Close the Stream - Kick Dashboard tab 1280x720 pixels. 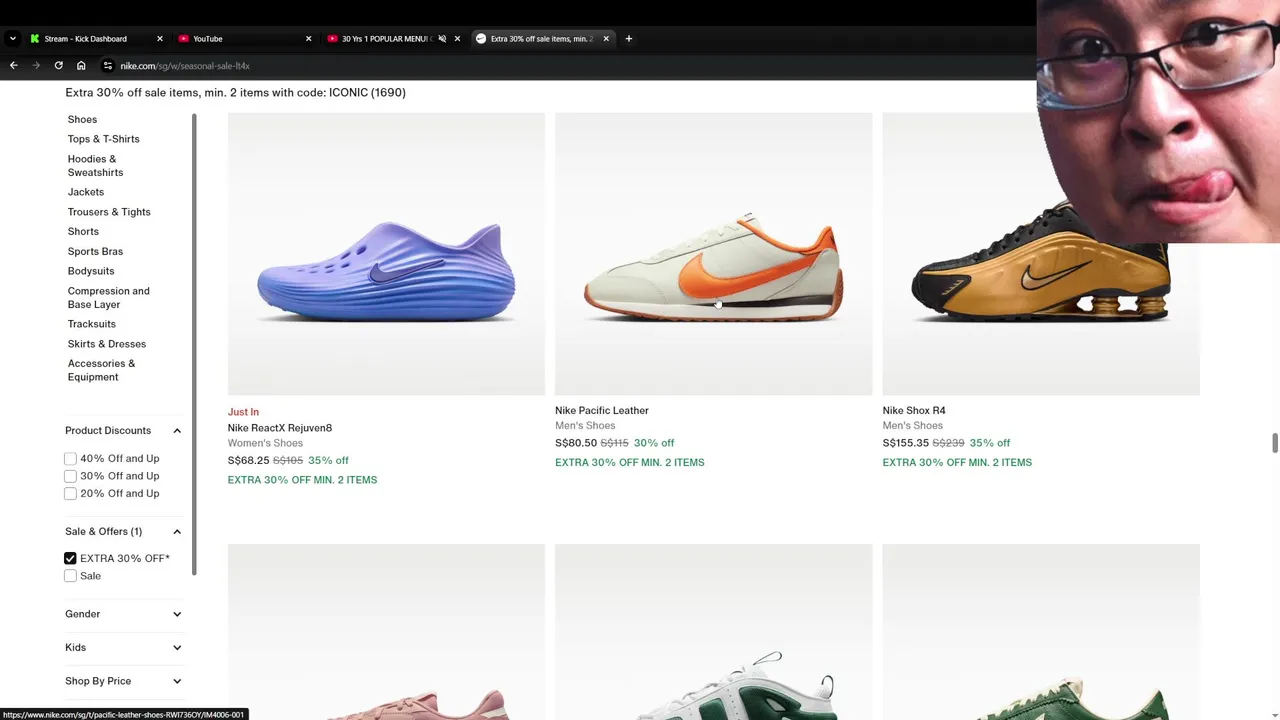pos(159,38)
